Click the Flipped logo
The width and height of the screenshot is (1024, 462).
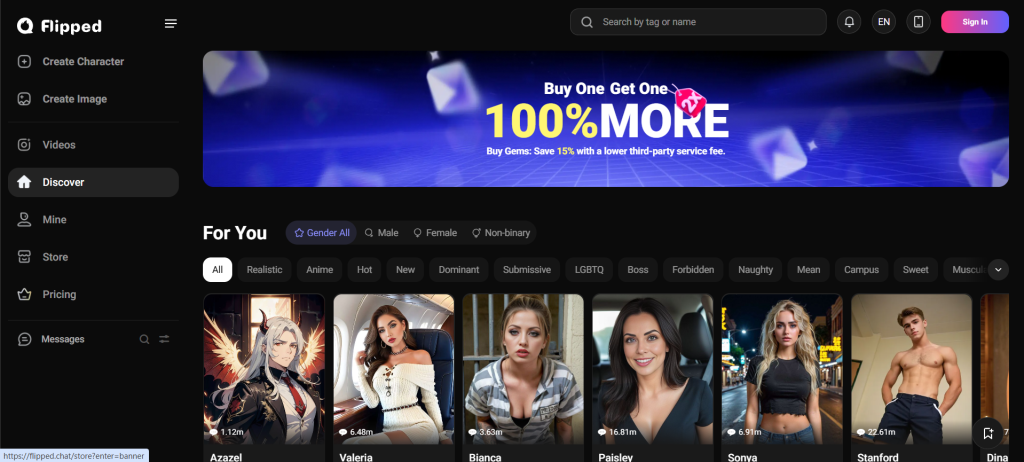pyautogui.click(x=59, y=25)
